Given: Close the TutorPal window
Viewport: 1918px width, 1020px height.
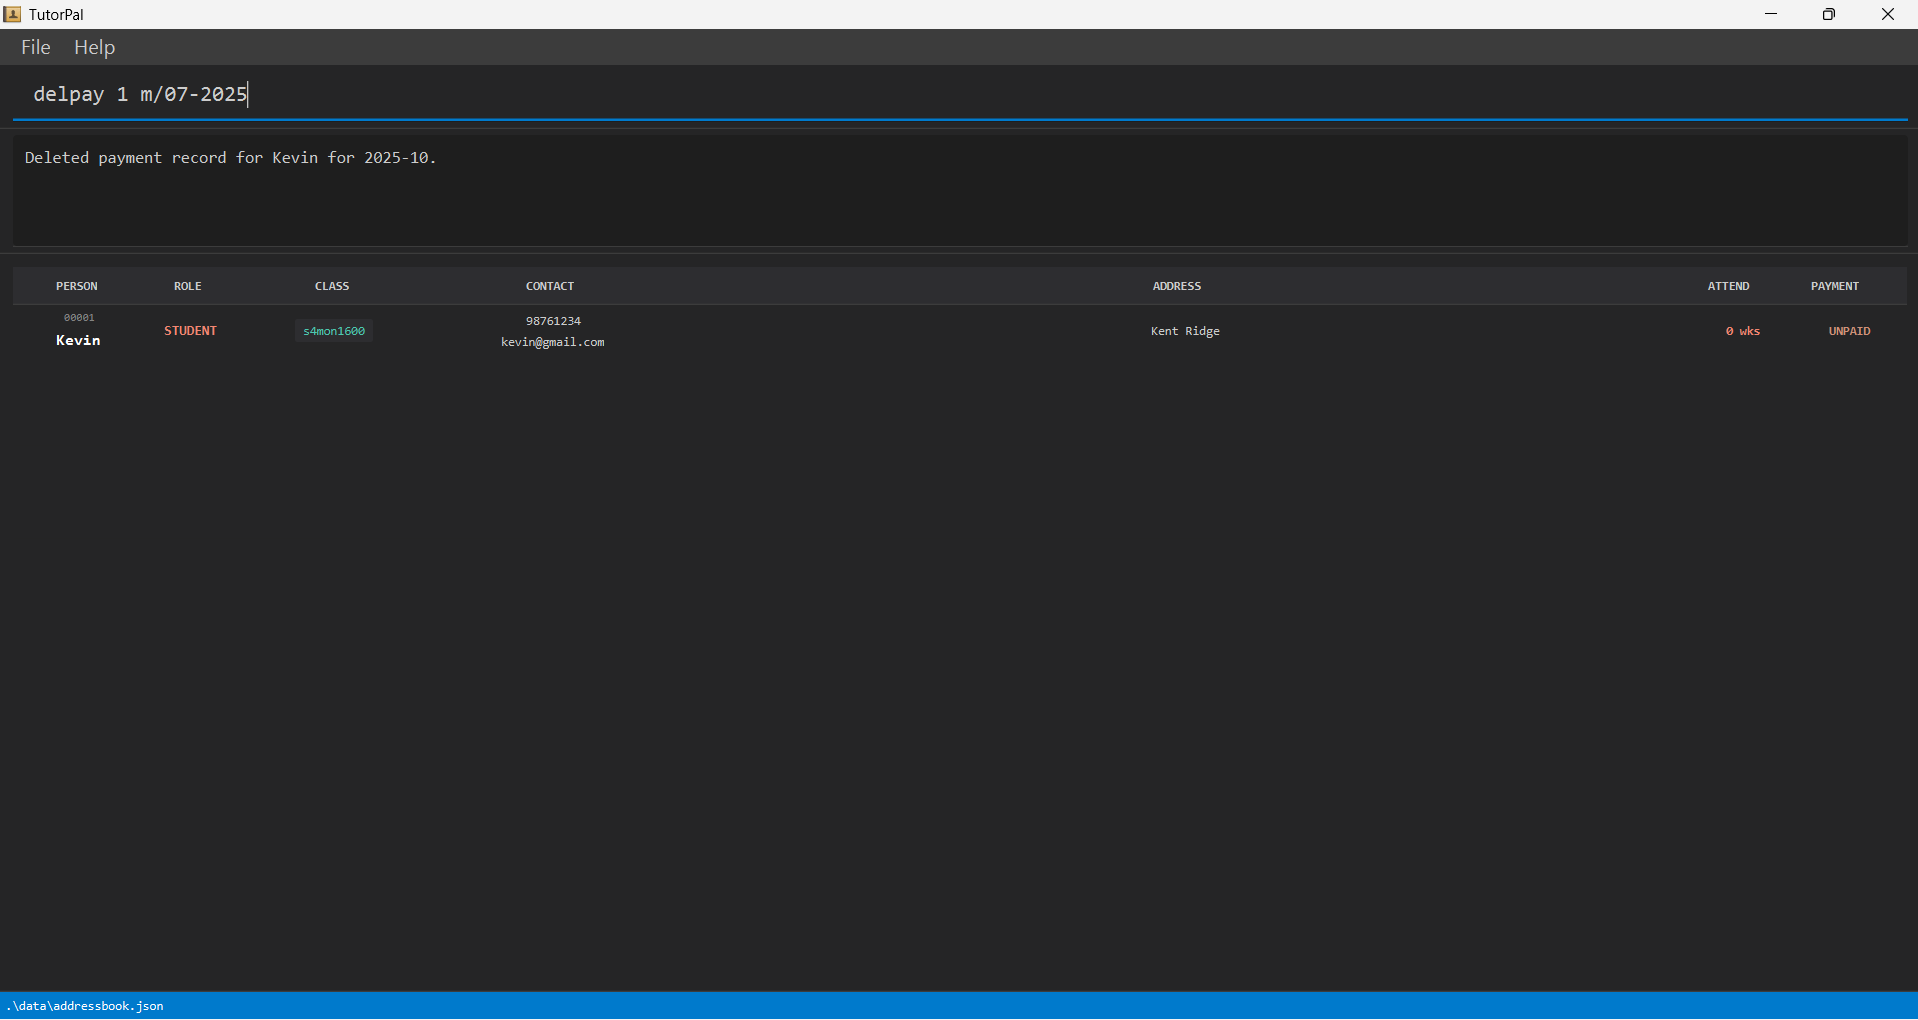Looking at the screenshot, I should 1888,14.
